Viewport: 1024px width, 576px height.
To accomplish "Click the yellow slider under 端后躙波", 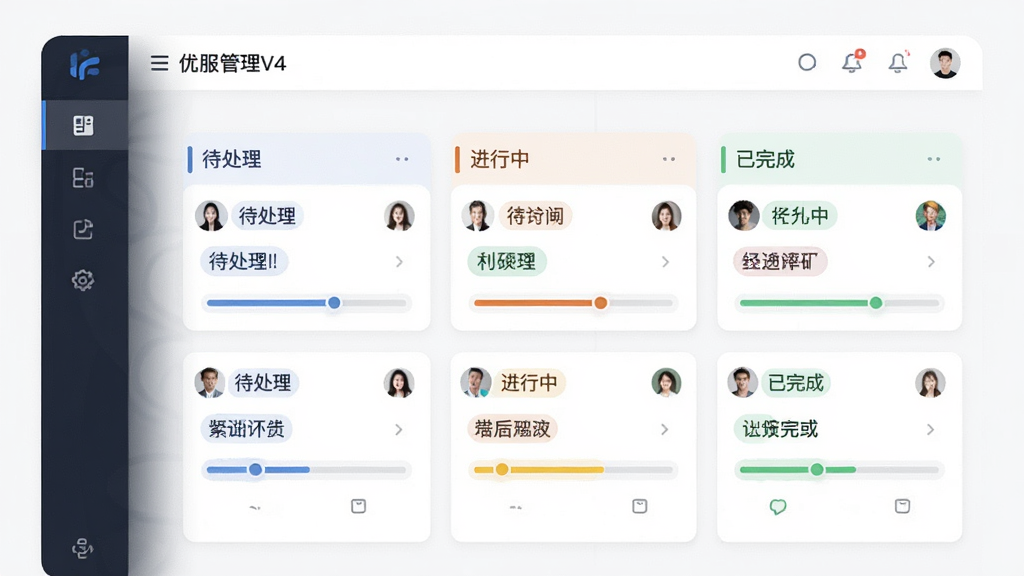I will coord(573,470).
